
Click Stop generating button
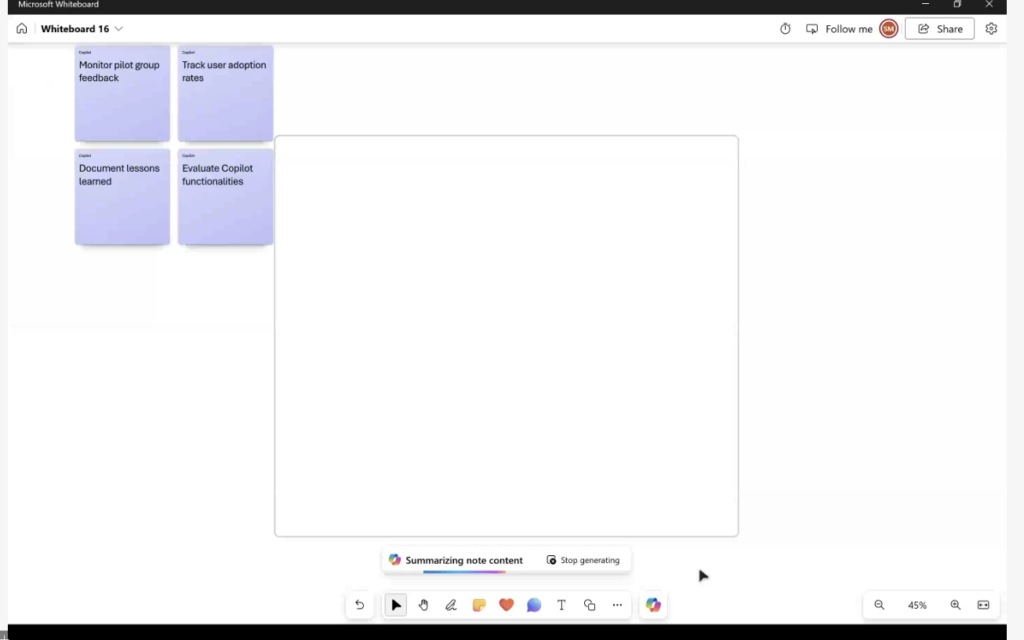coord(583,560)
